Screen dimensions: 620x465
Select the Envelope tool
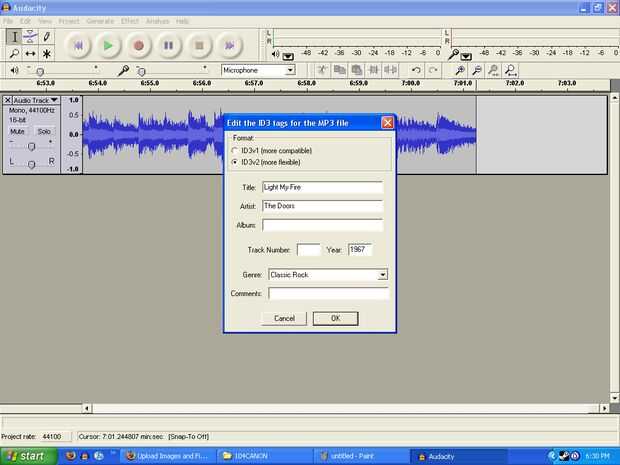tap(30, 37)
